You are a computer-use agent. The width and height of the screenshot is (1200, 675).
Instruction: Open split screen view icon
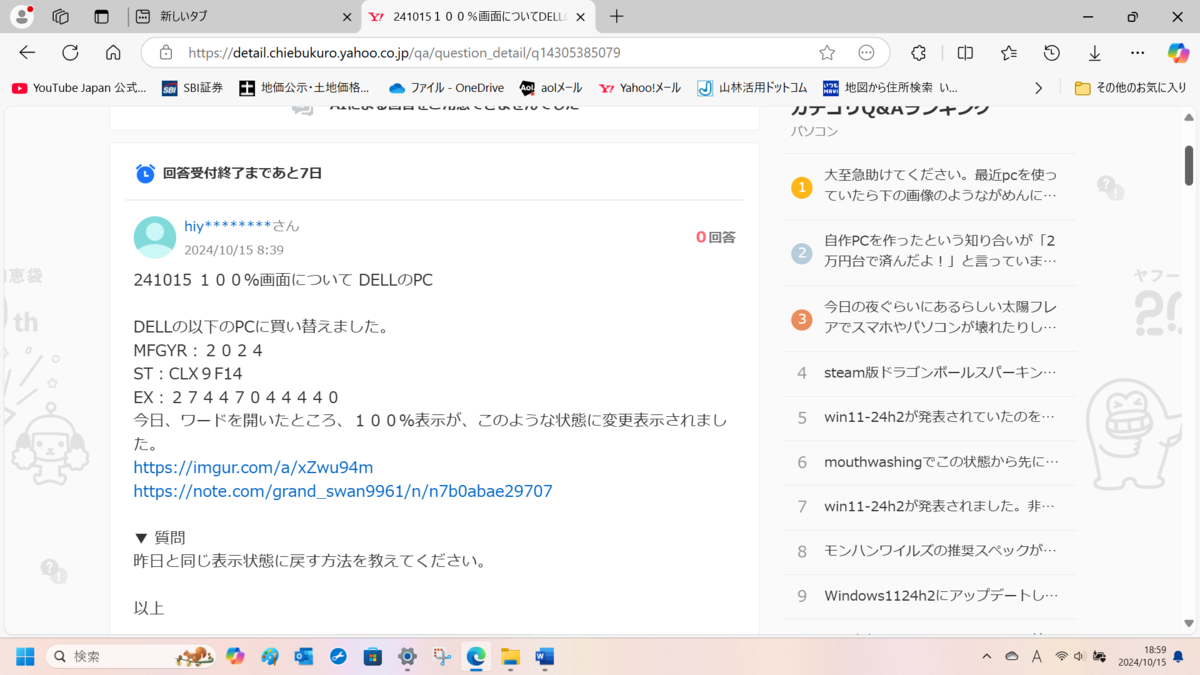pyautogui.click(x=965, y=53)
